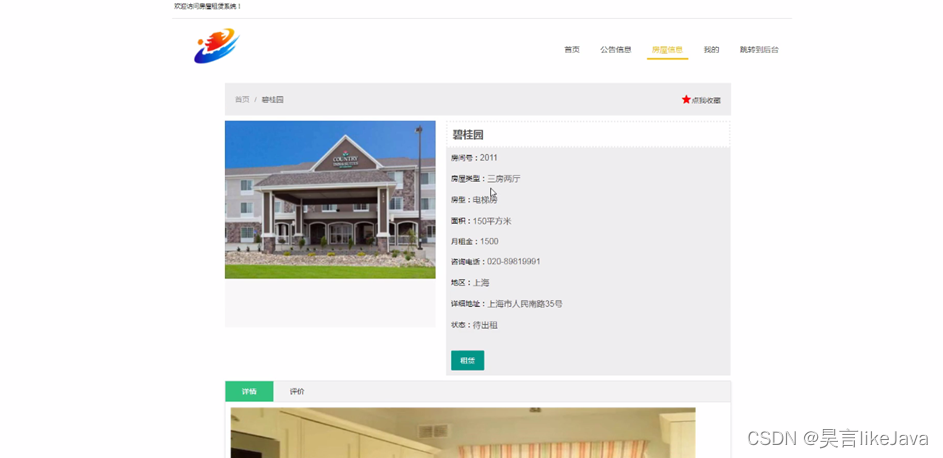Click the 房型：电梯房 text
Image resolution: width=943 pixels, height=458 pixels.
tap(474, 200)
